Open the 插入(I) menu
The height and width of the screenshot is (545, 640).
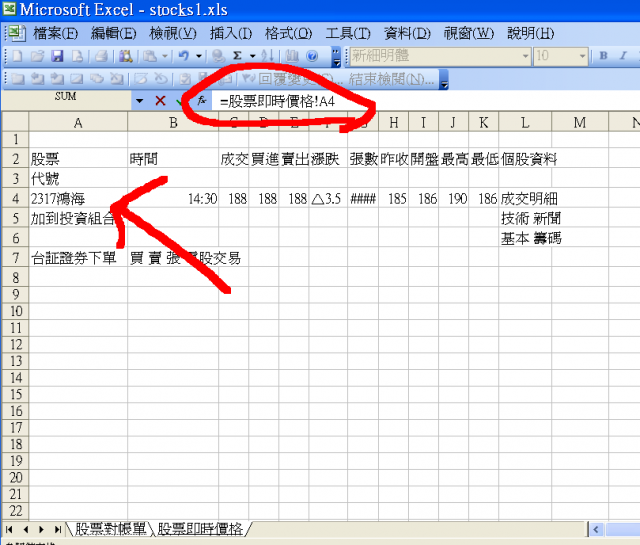(x=231, y=33)
